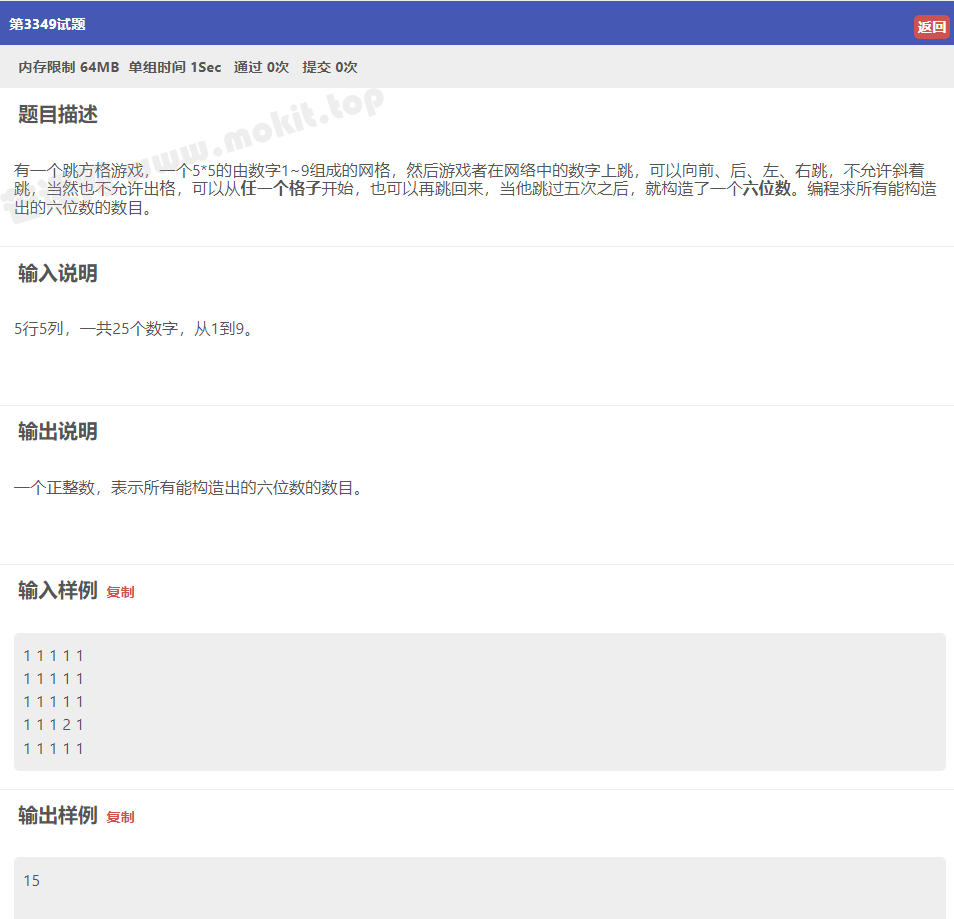Screen dimensions: 954x919
Task: Click the red 返回 button
Action: (x=931, y=27)
